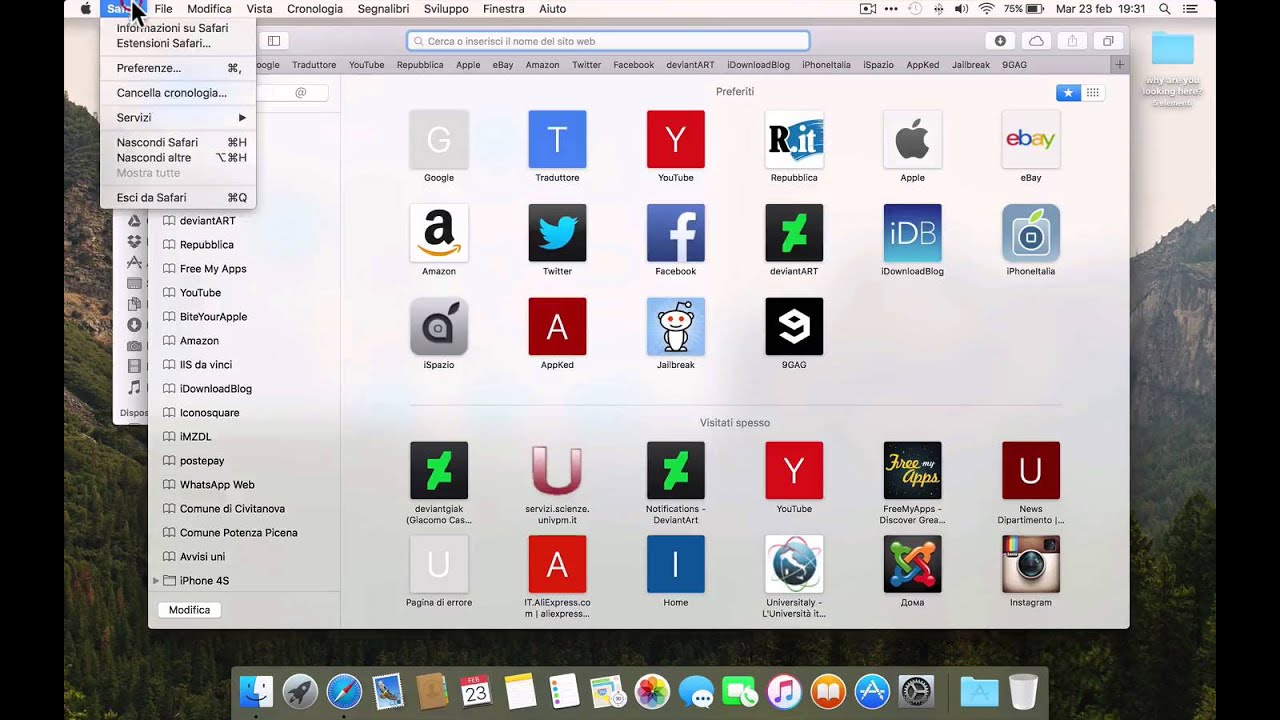Choose Nascondi altre

coord(178,158)
